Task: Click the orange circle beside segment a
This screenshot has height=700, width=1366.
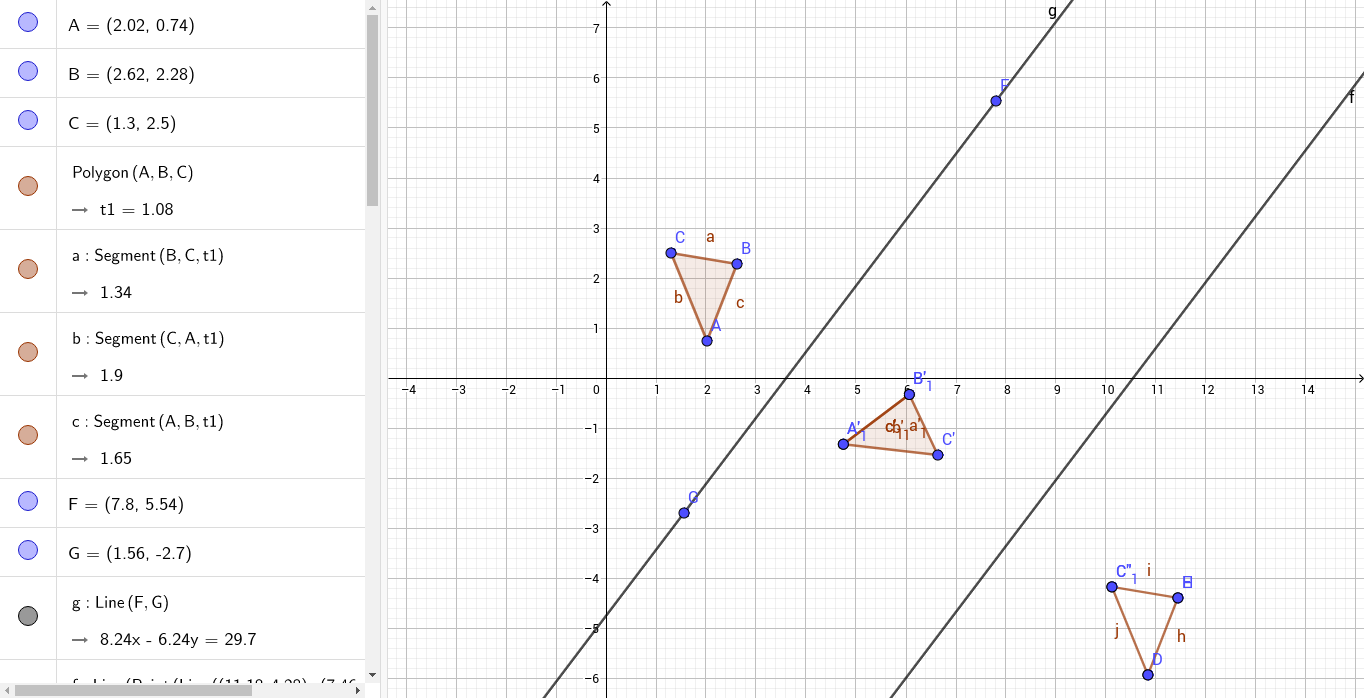Action: pyautogui.click(x=27, y=268)
